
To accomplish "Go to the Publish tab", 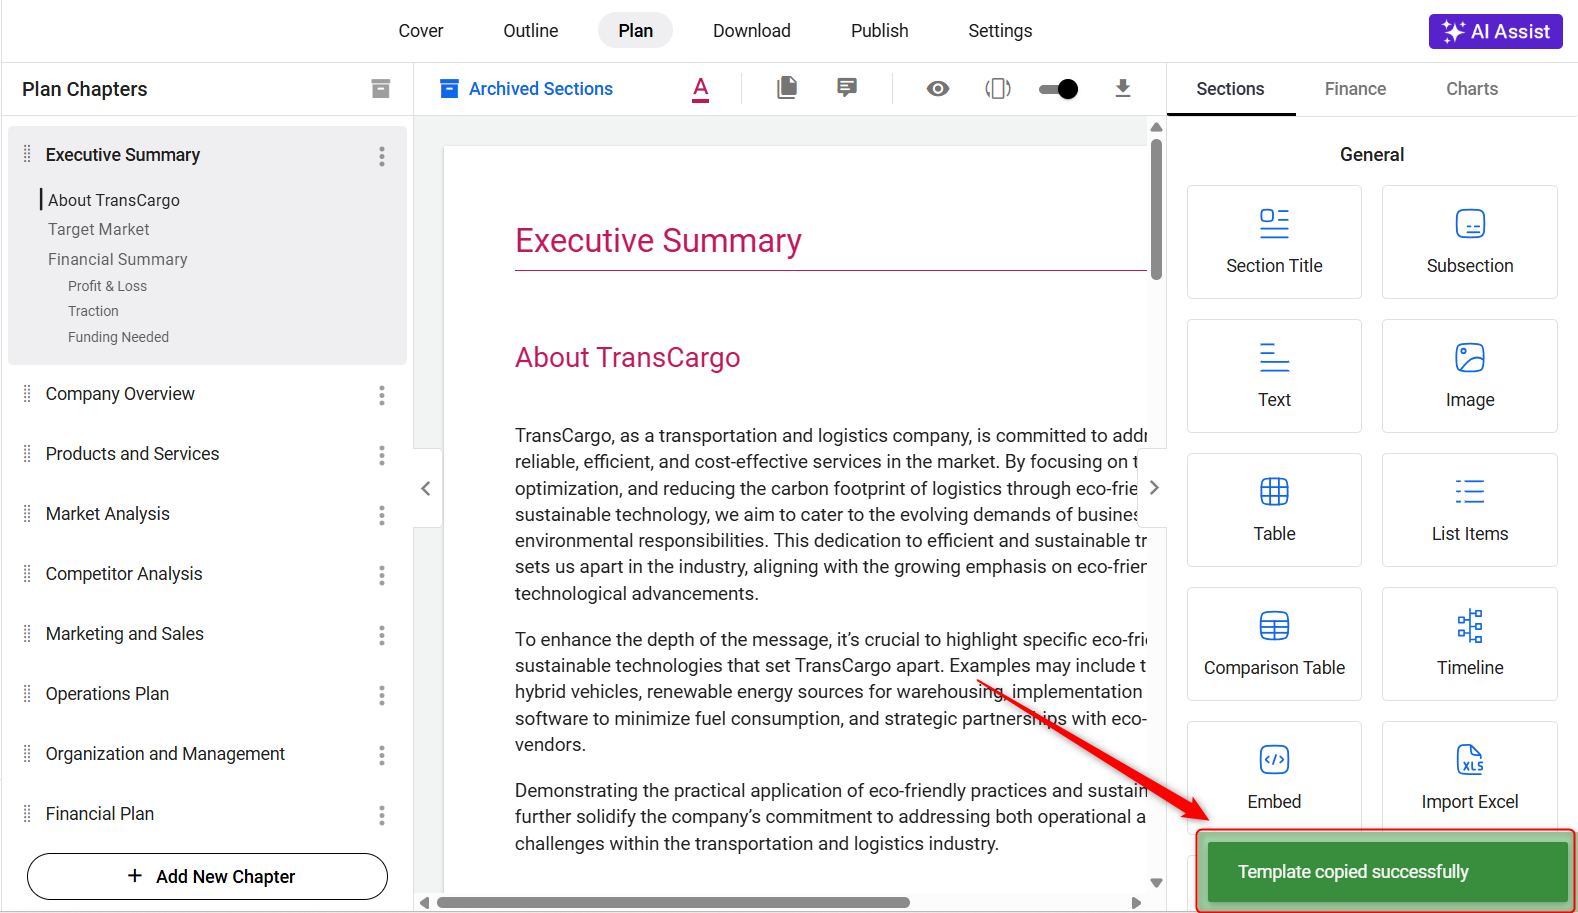I will (880, 31).
